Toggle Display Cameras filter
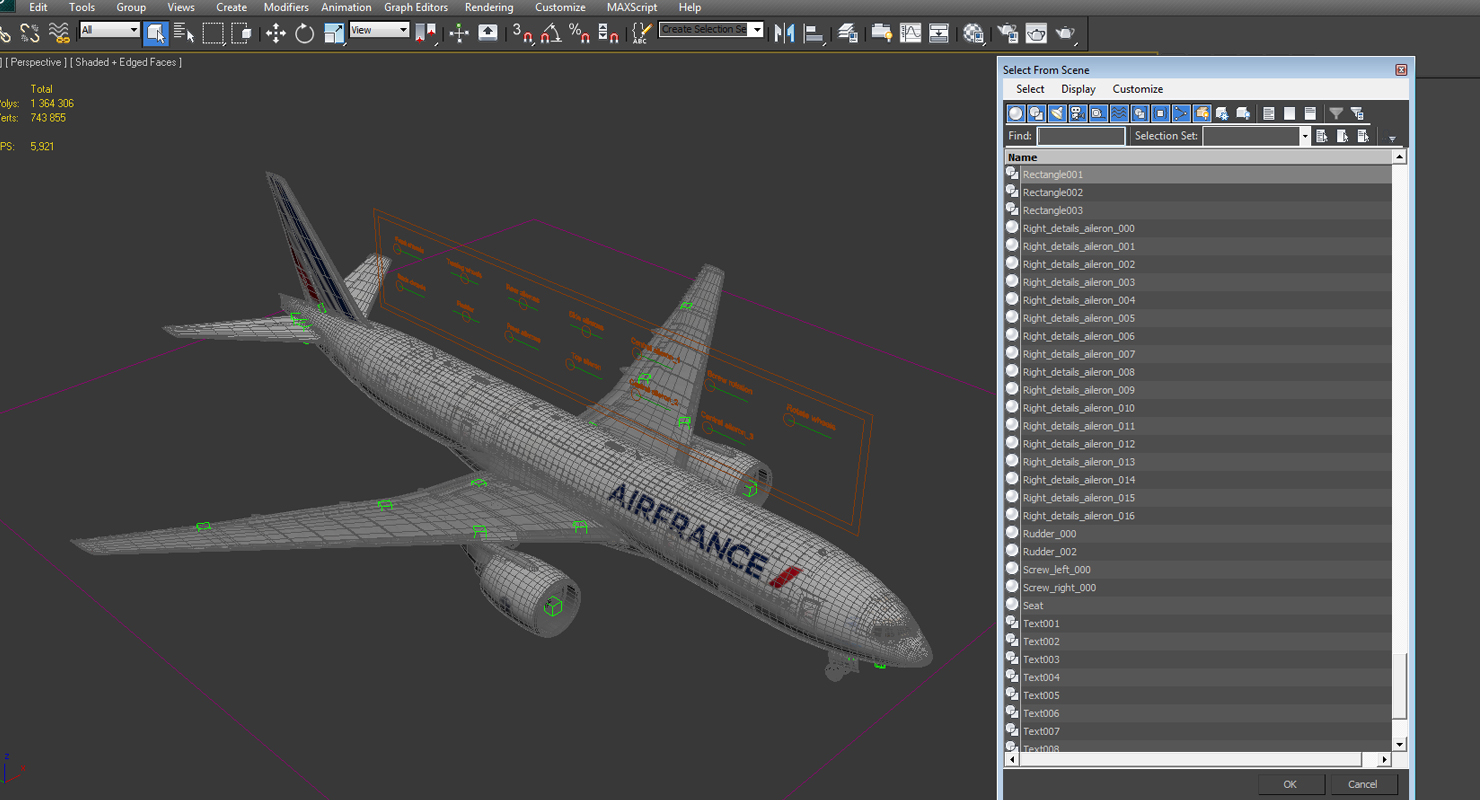This screenshot has width=1480, height=800. click(x=1078, y=113)
